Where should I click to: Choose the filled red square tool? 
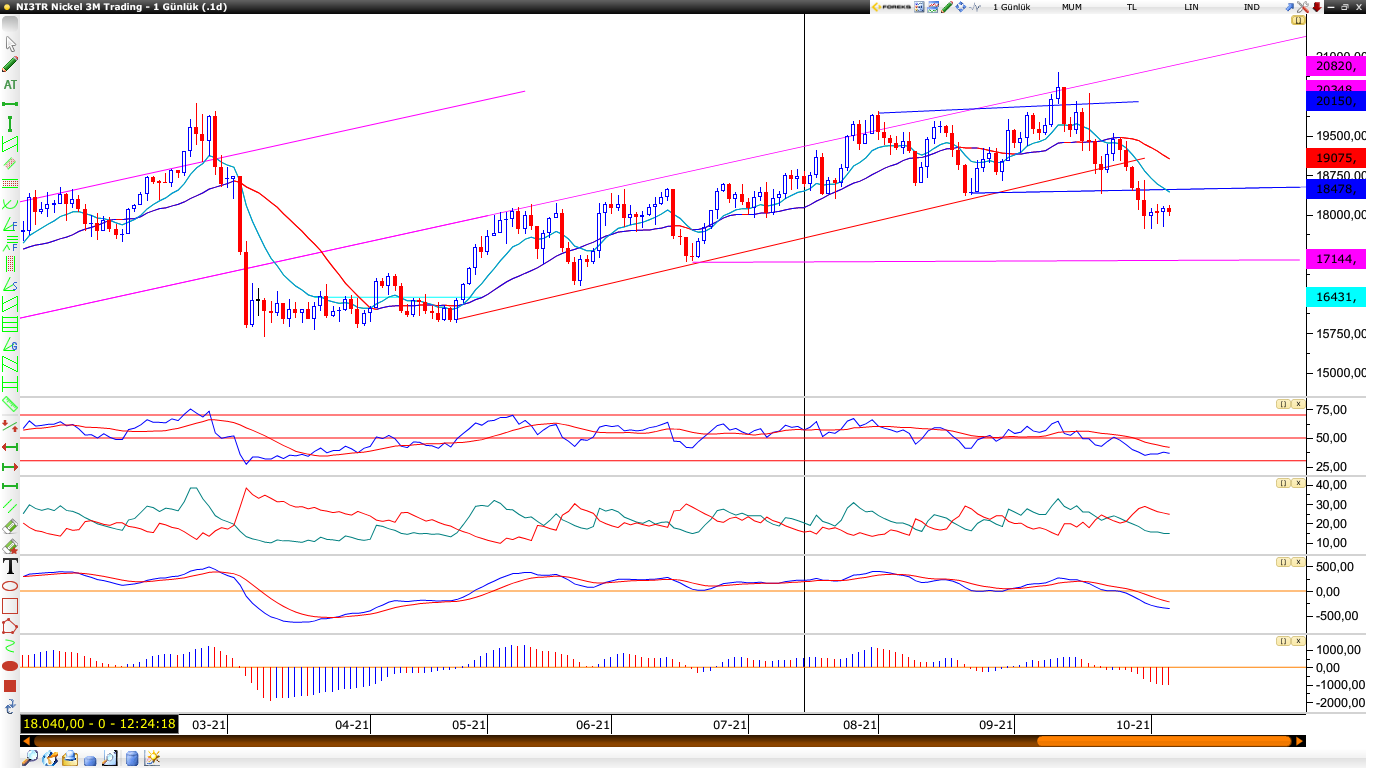click(10, 685)
